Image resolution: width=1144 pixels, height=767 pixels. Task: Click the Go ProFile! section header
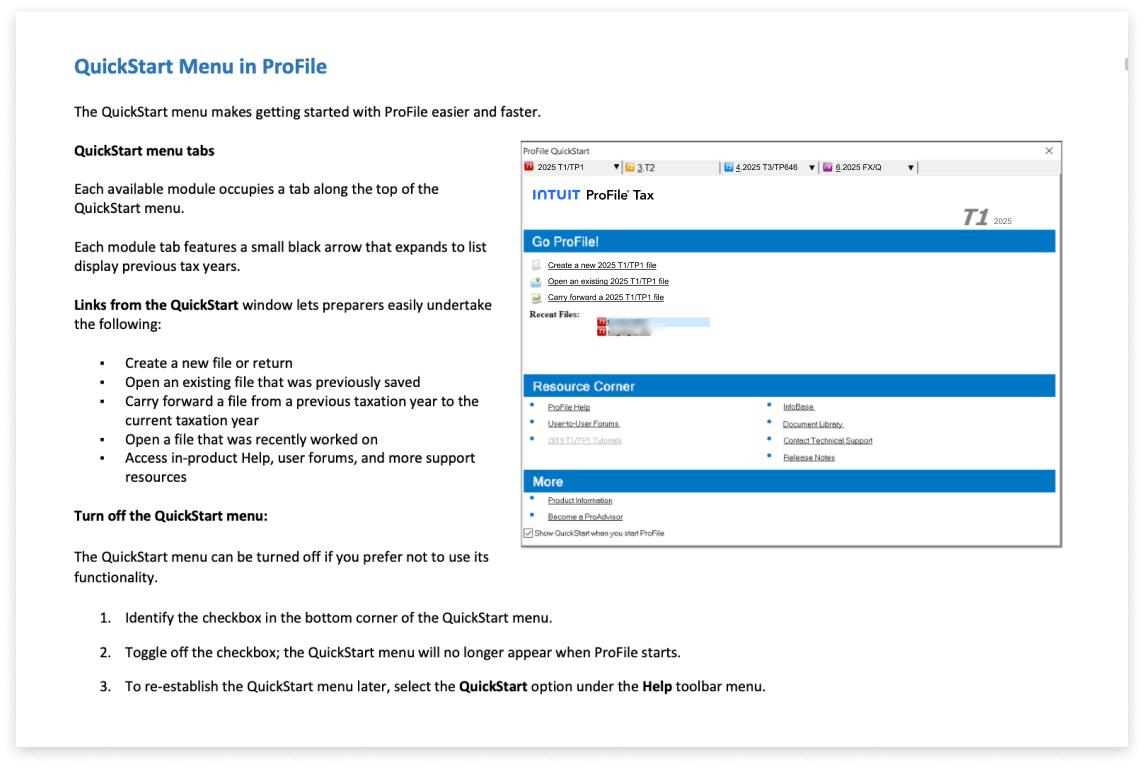[x=789, y=242]
